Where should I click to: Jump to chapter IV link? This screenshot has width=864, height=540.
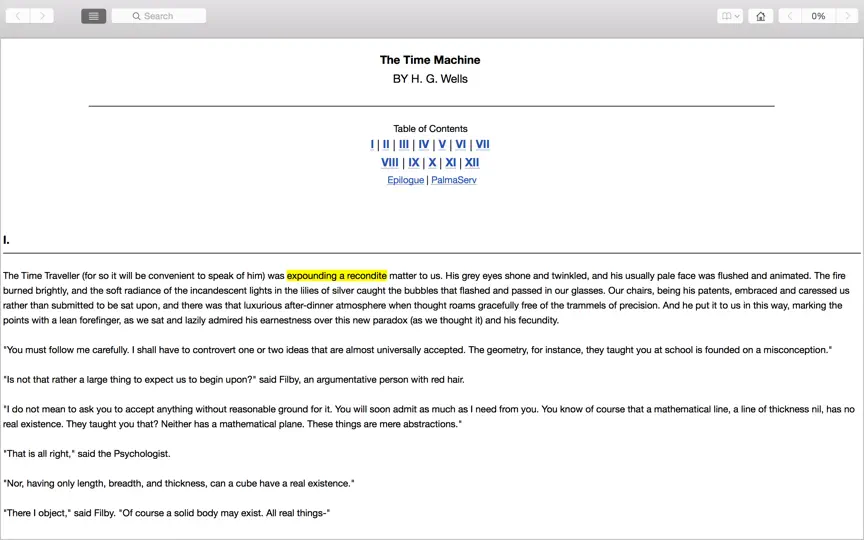[x=424, y=144]
